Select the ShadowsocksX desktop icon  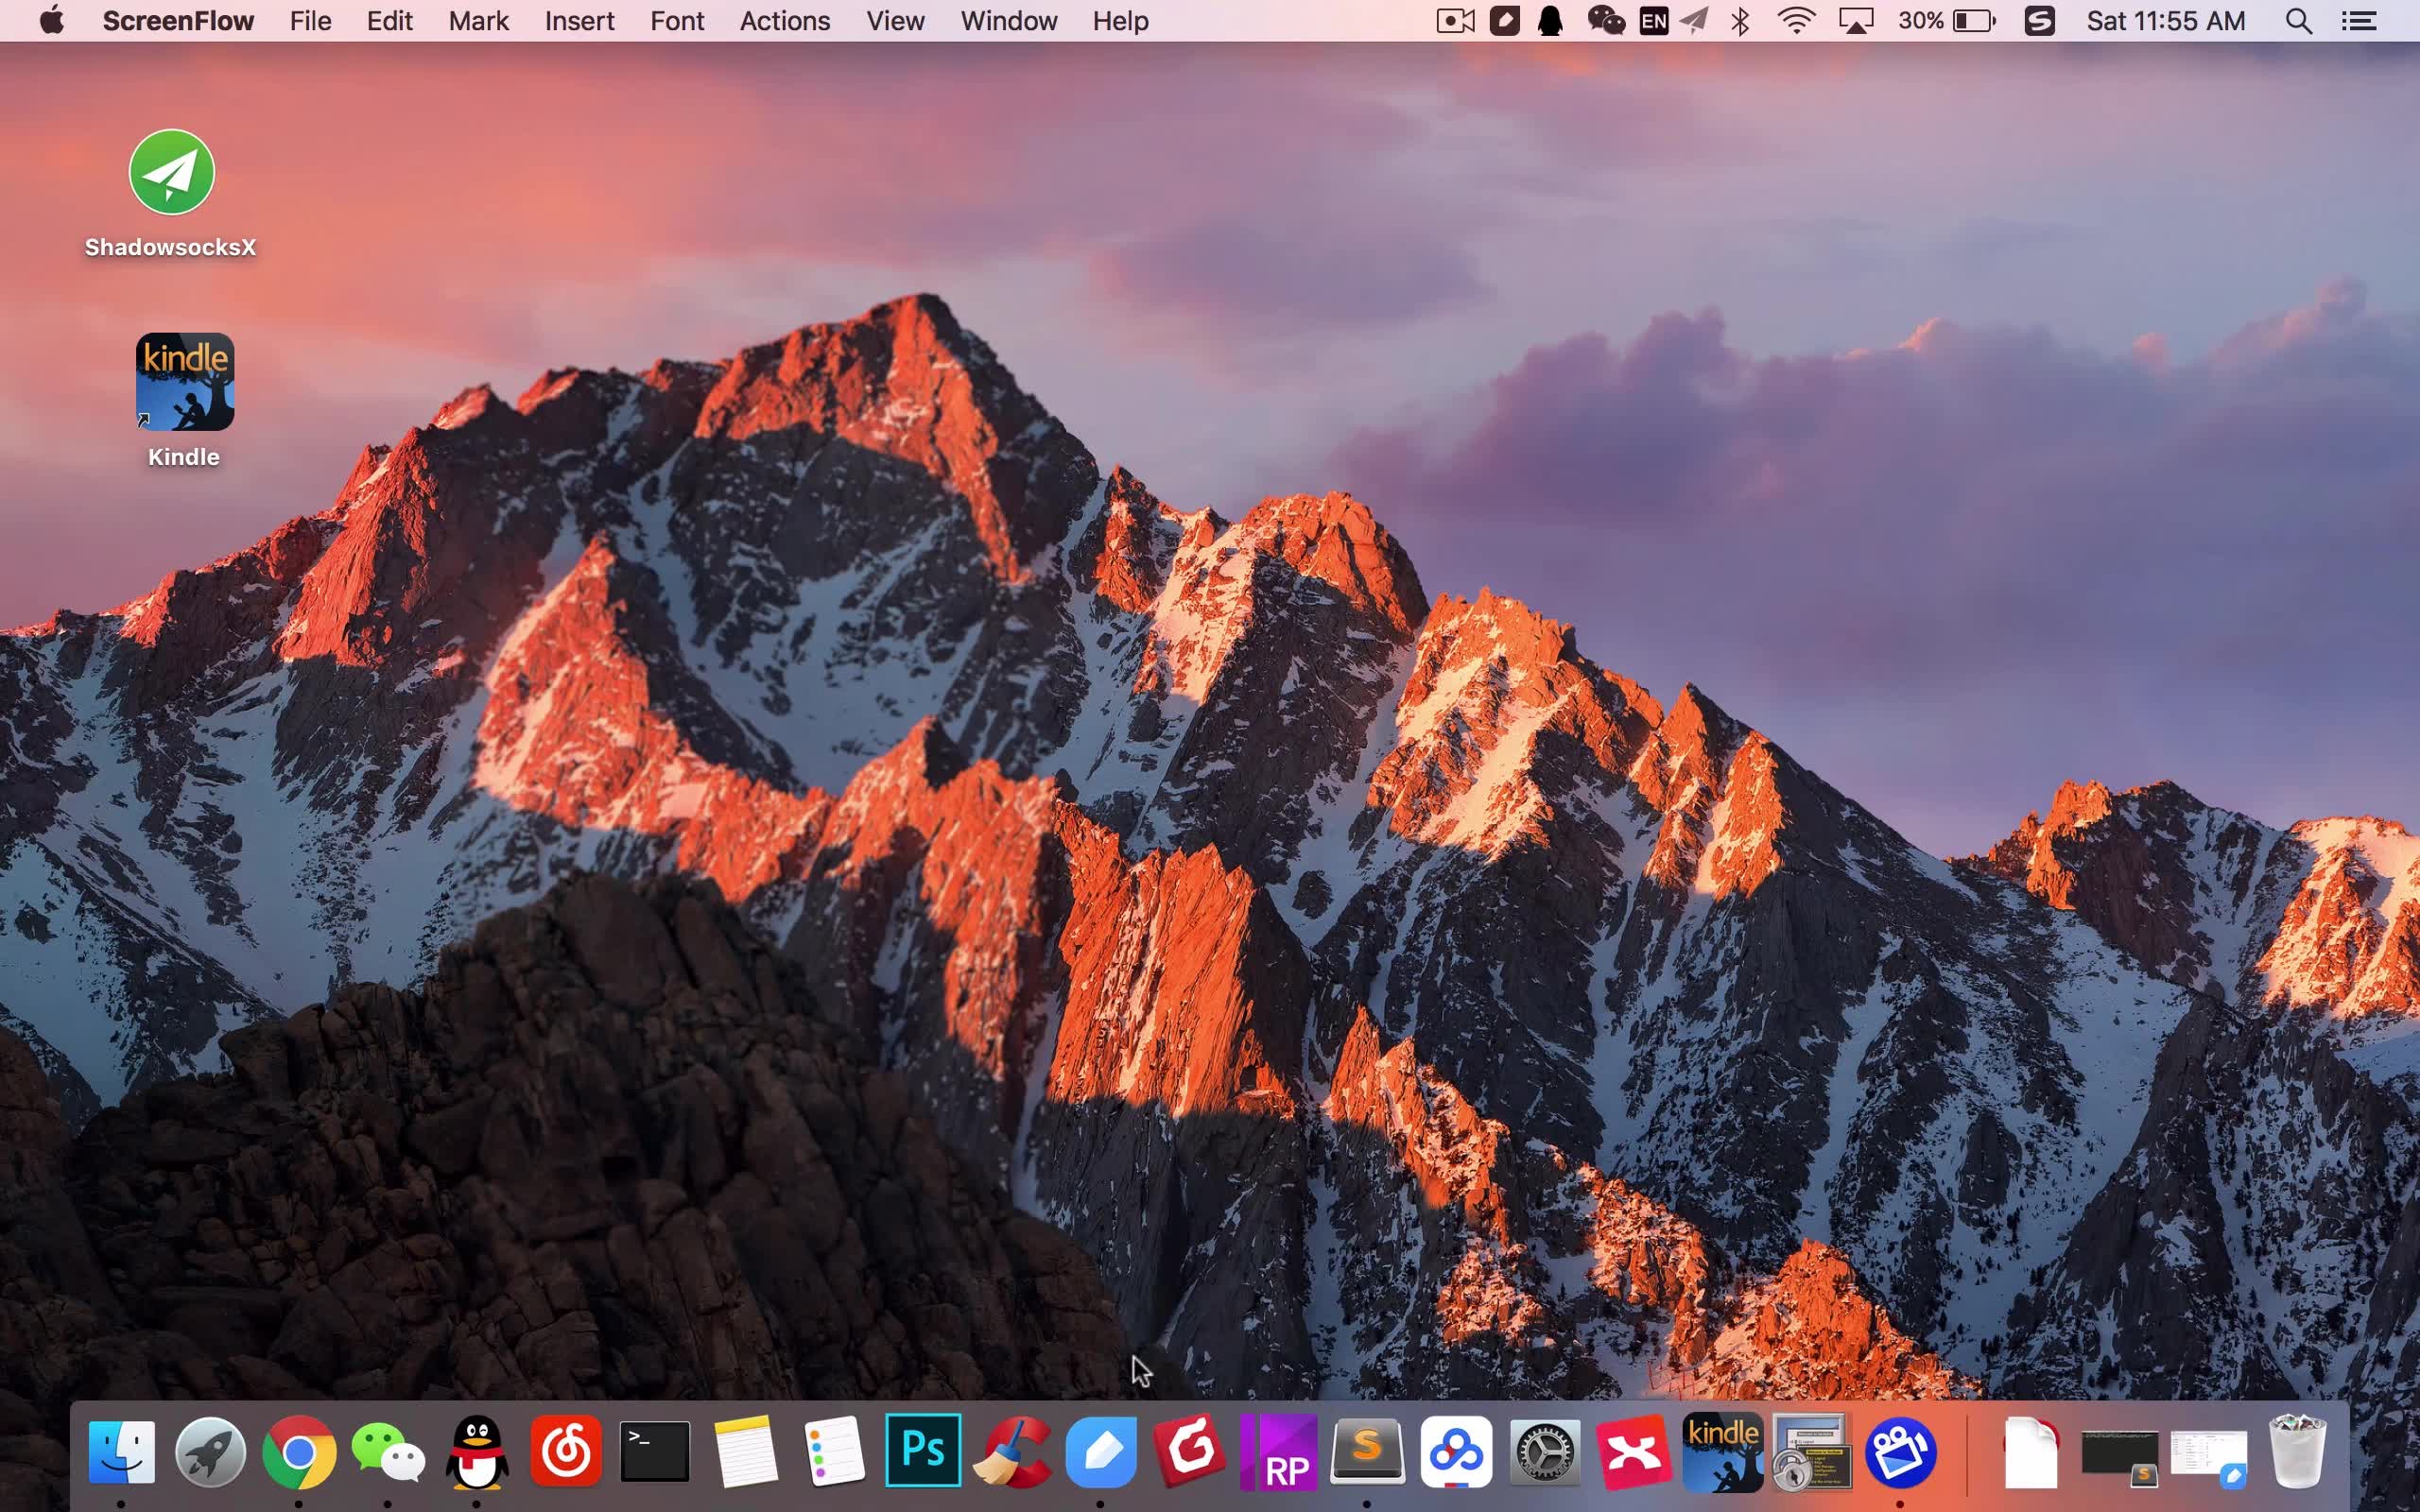point(172,172)
